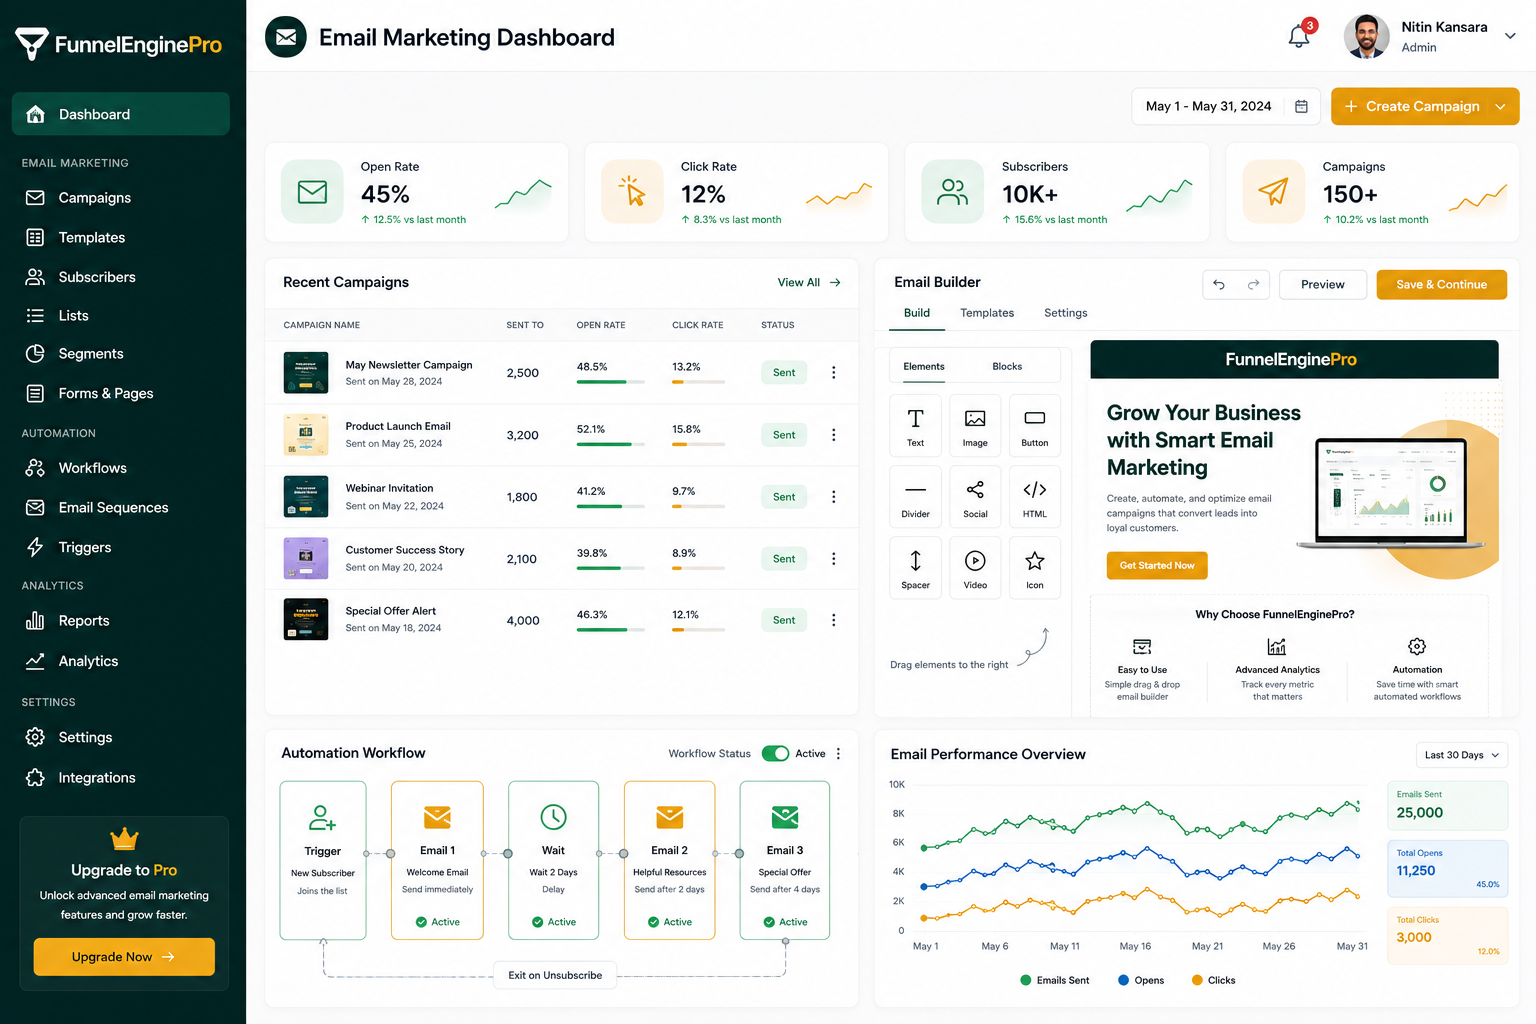Select the Social element tile

pos(975,497)
